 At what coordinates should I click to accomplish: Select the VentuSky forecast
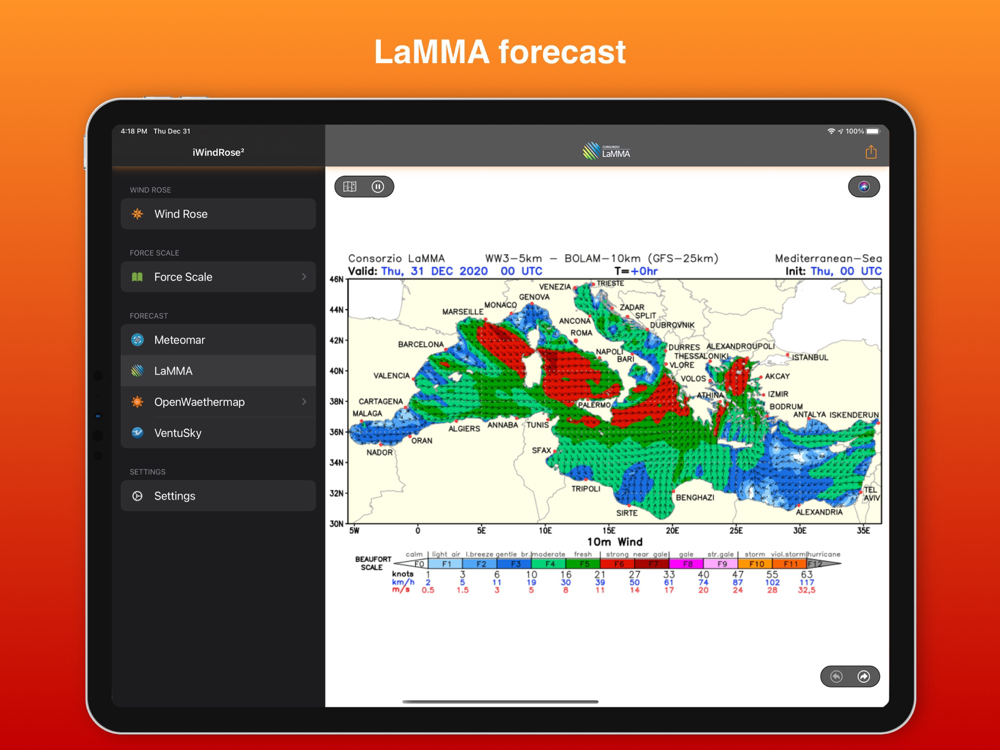(218, 432)
